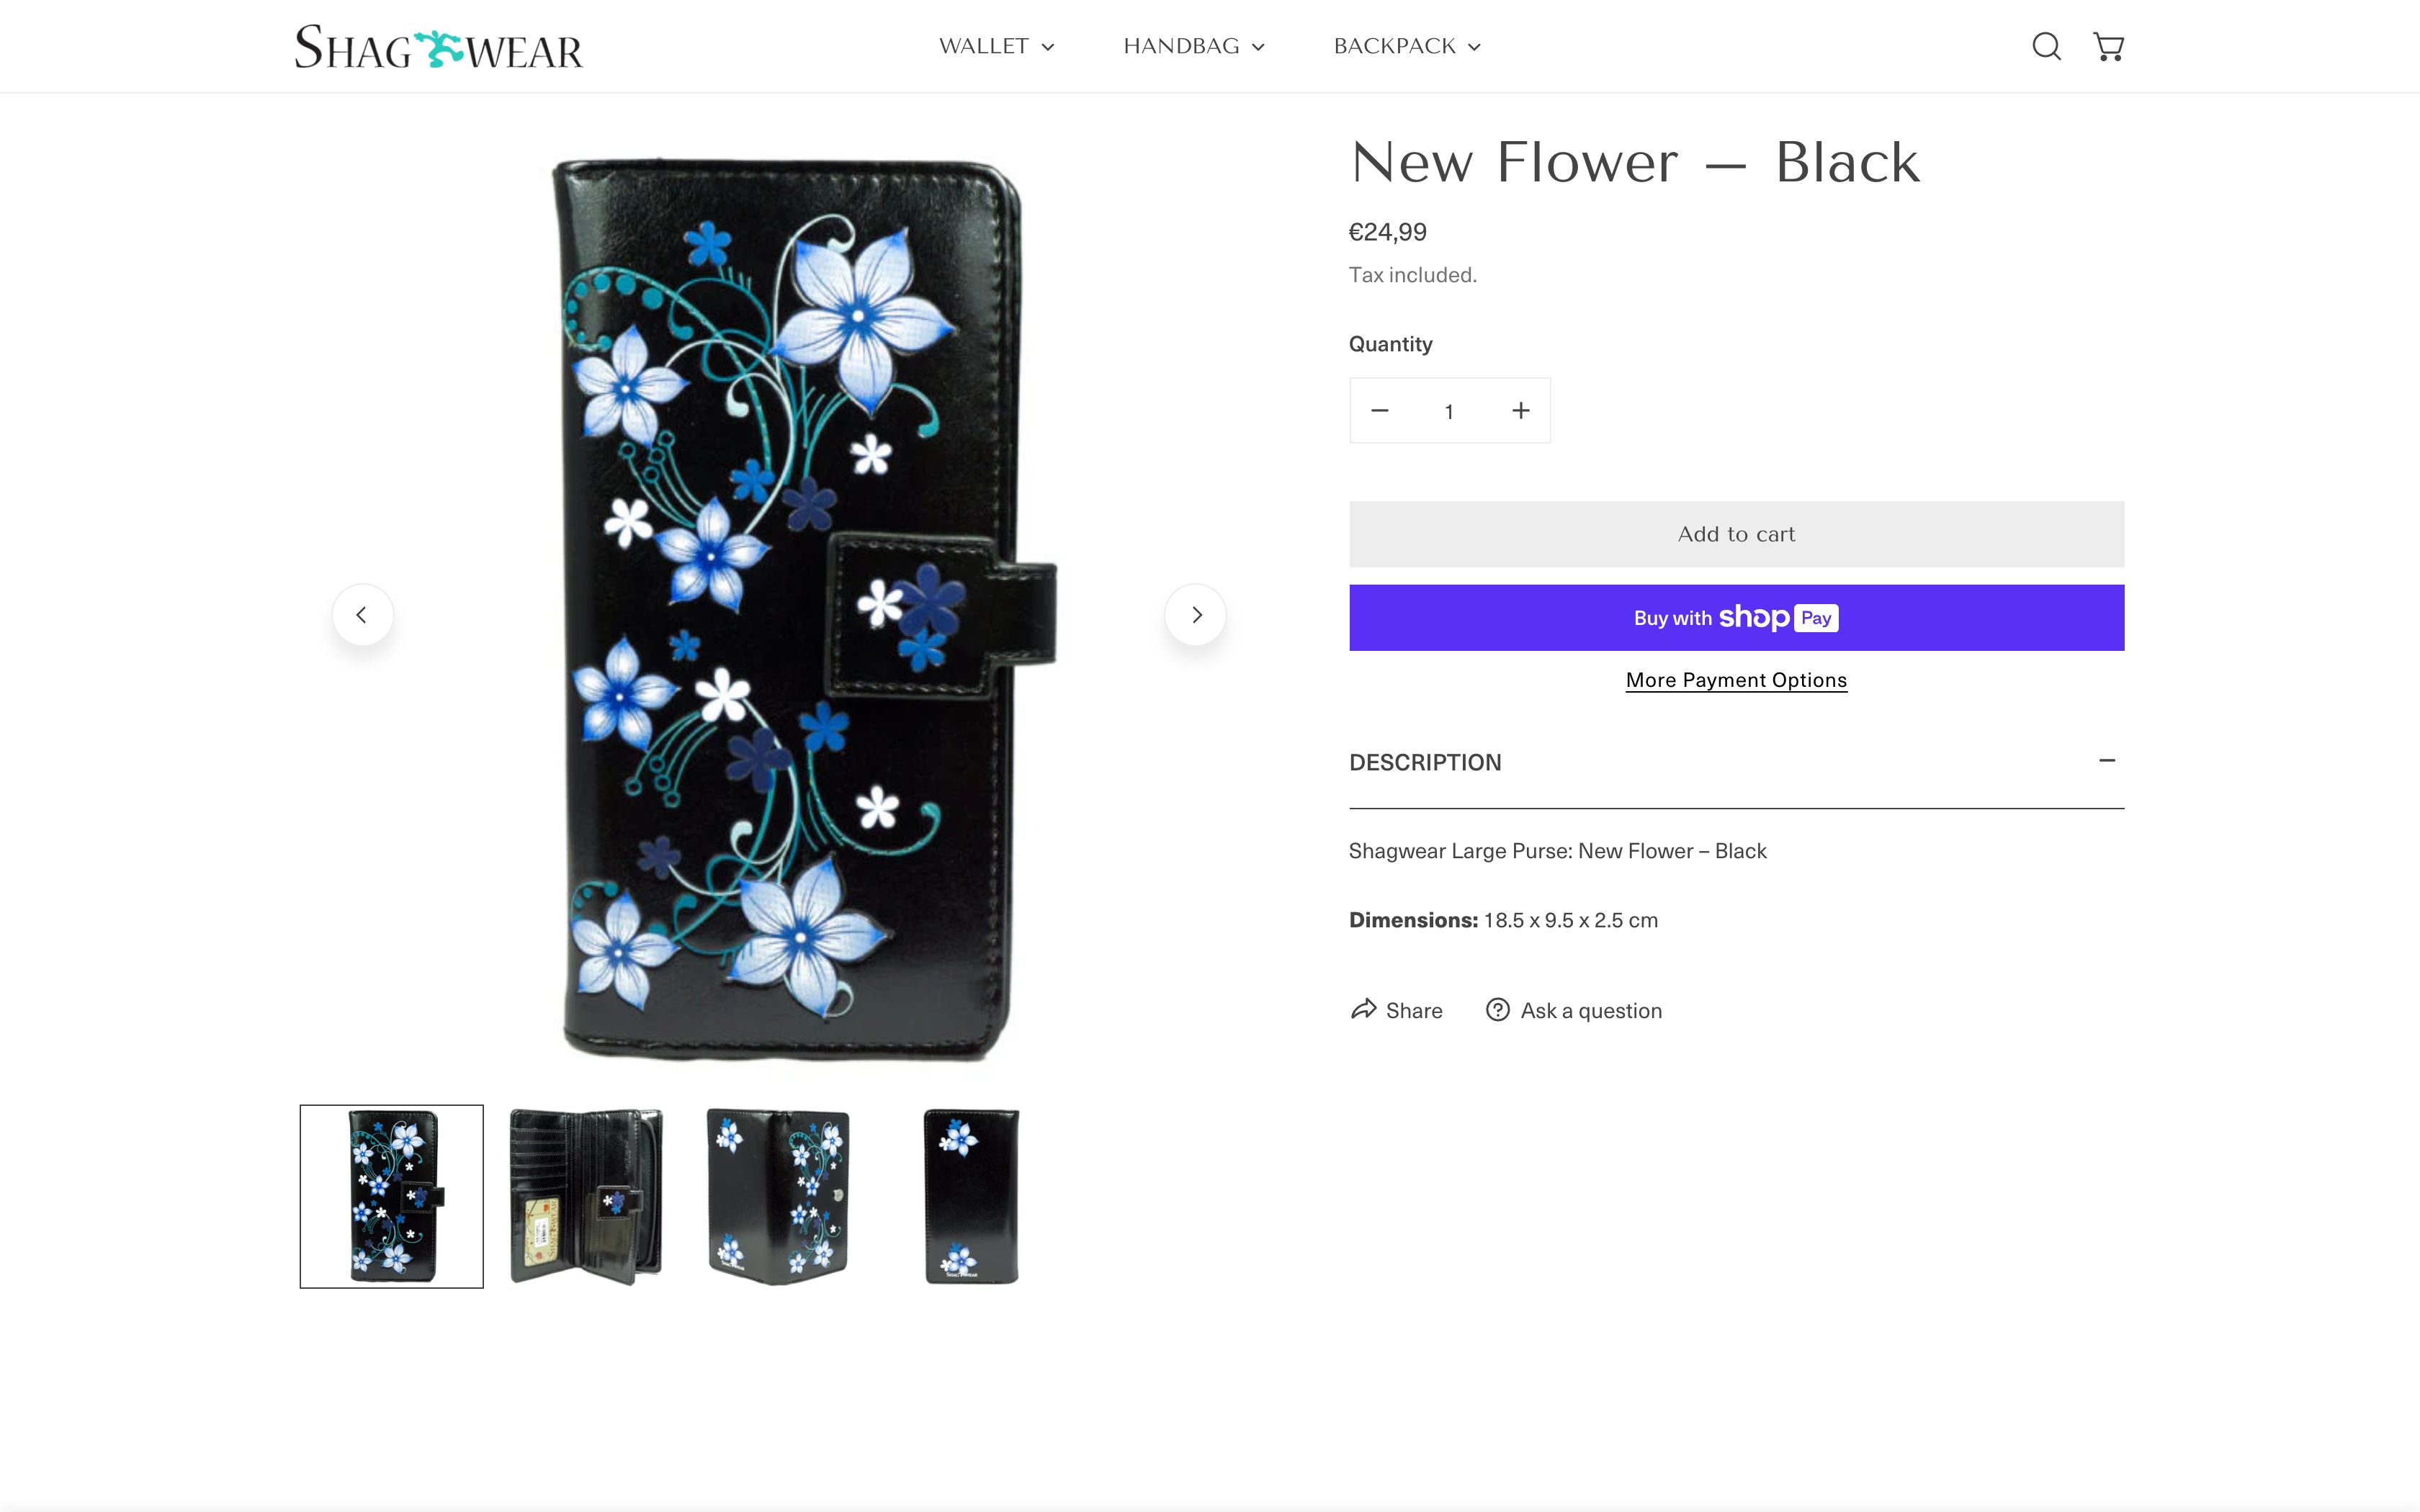
Task: Go to next product image arrow
Action: point(1195,615)
